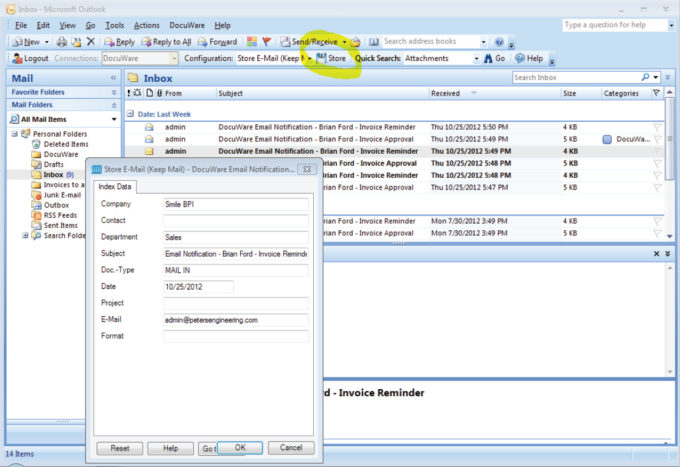The height and width of the screenshot is (467, 680).
Task: Select the Junk E-mail folder
Action: pos(64,195)
